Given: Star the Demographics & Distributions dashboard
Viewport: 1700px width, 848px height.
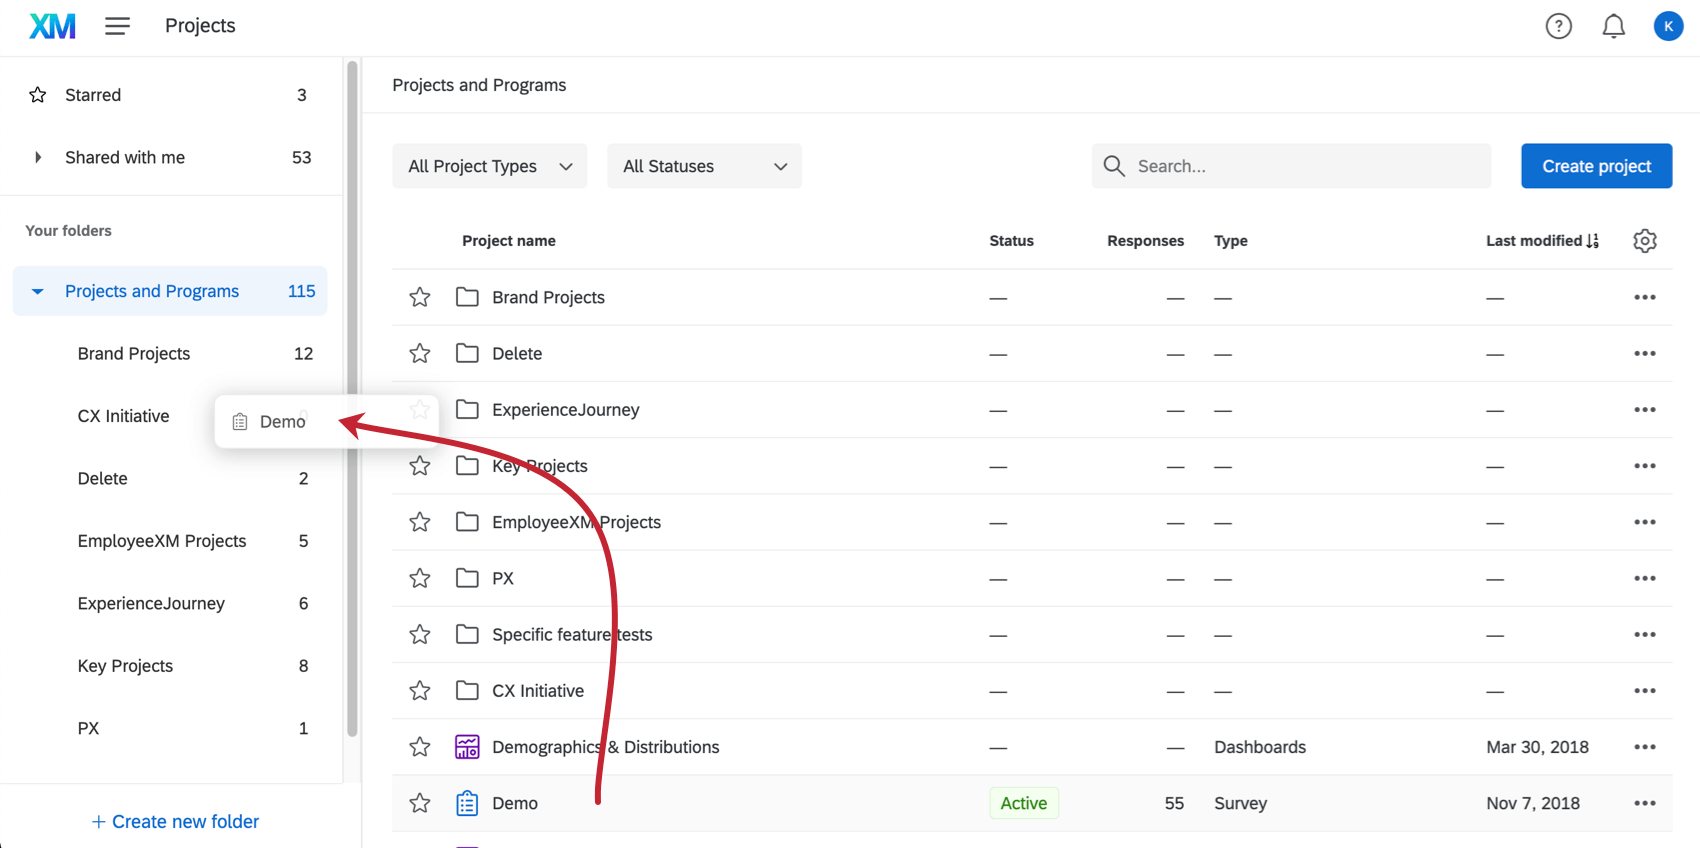Looking at the screenshot, I should click(420, 747).
